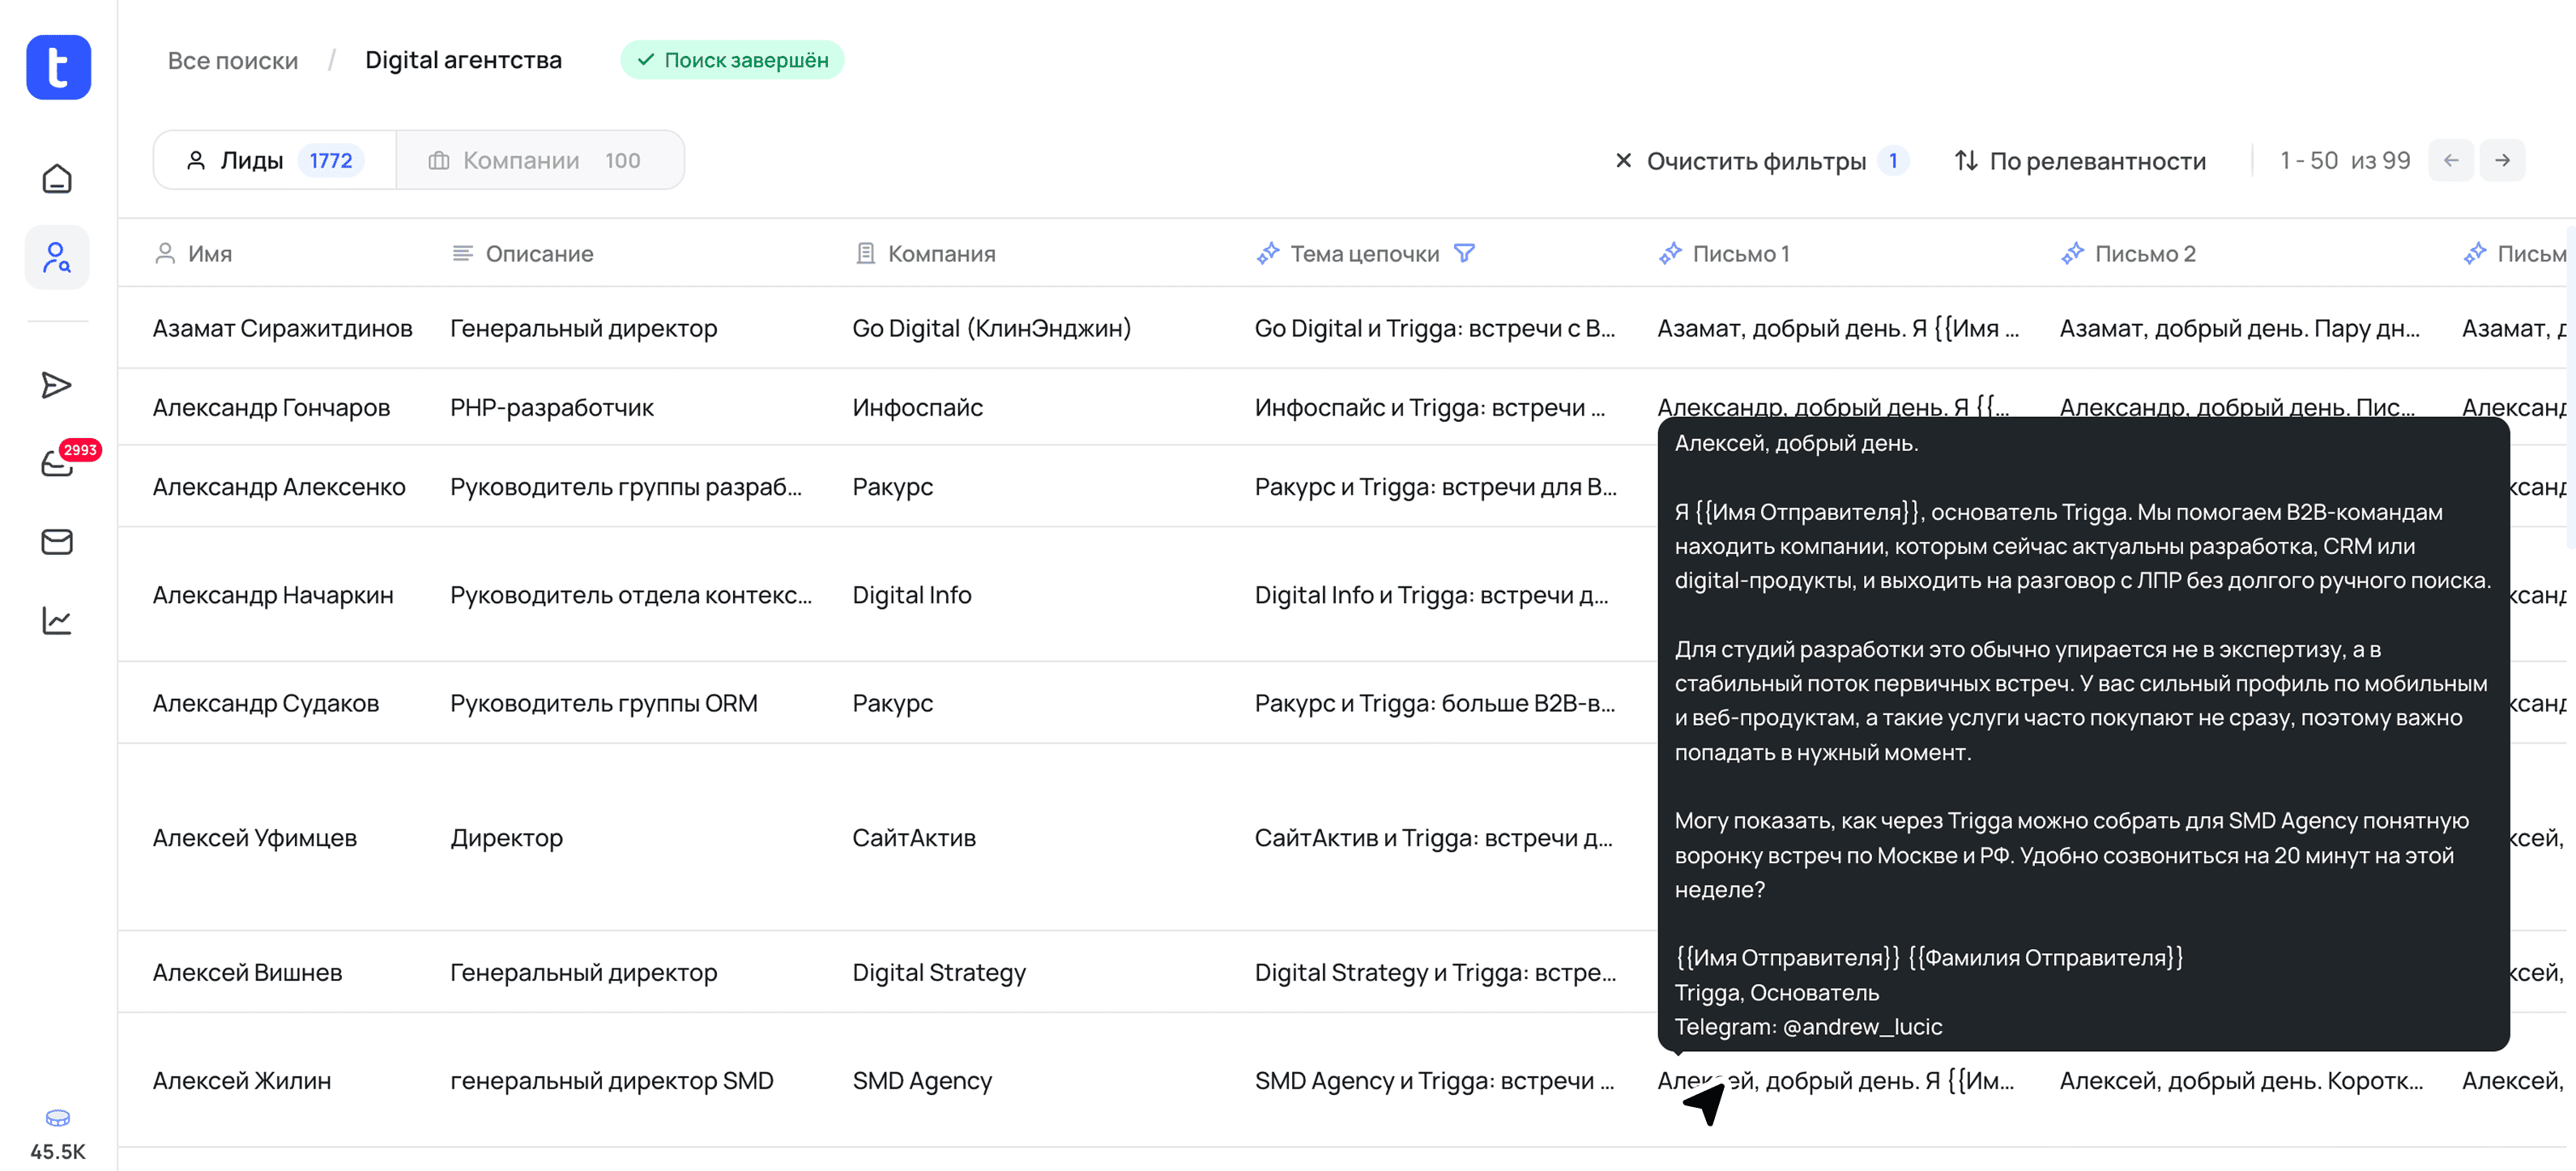Open Алексей Жилин's Письмо 2 cell
Screen dimensions: 2576x1171
pyautogui.click(x=2241, y=1081)
